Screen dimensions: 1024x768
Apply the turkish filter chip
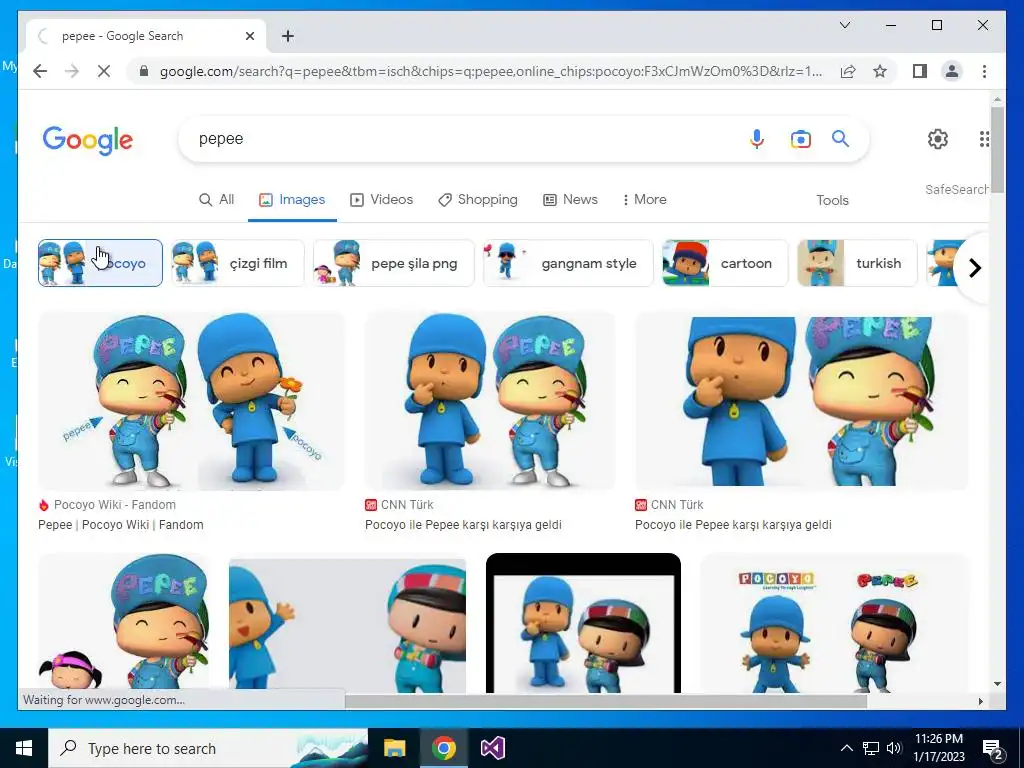point(857,263)
